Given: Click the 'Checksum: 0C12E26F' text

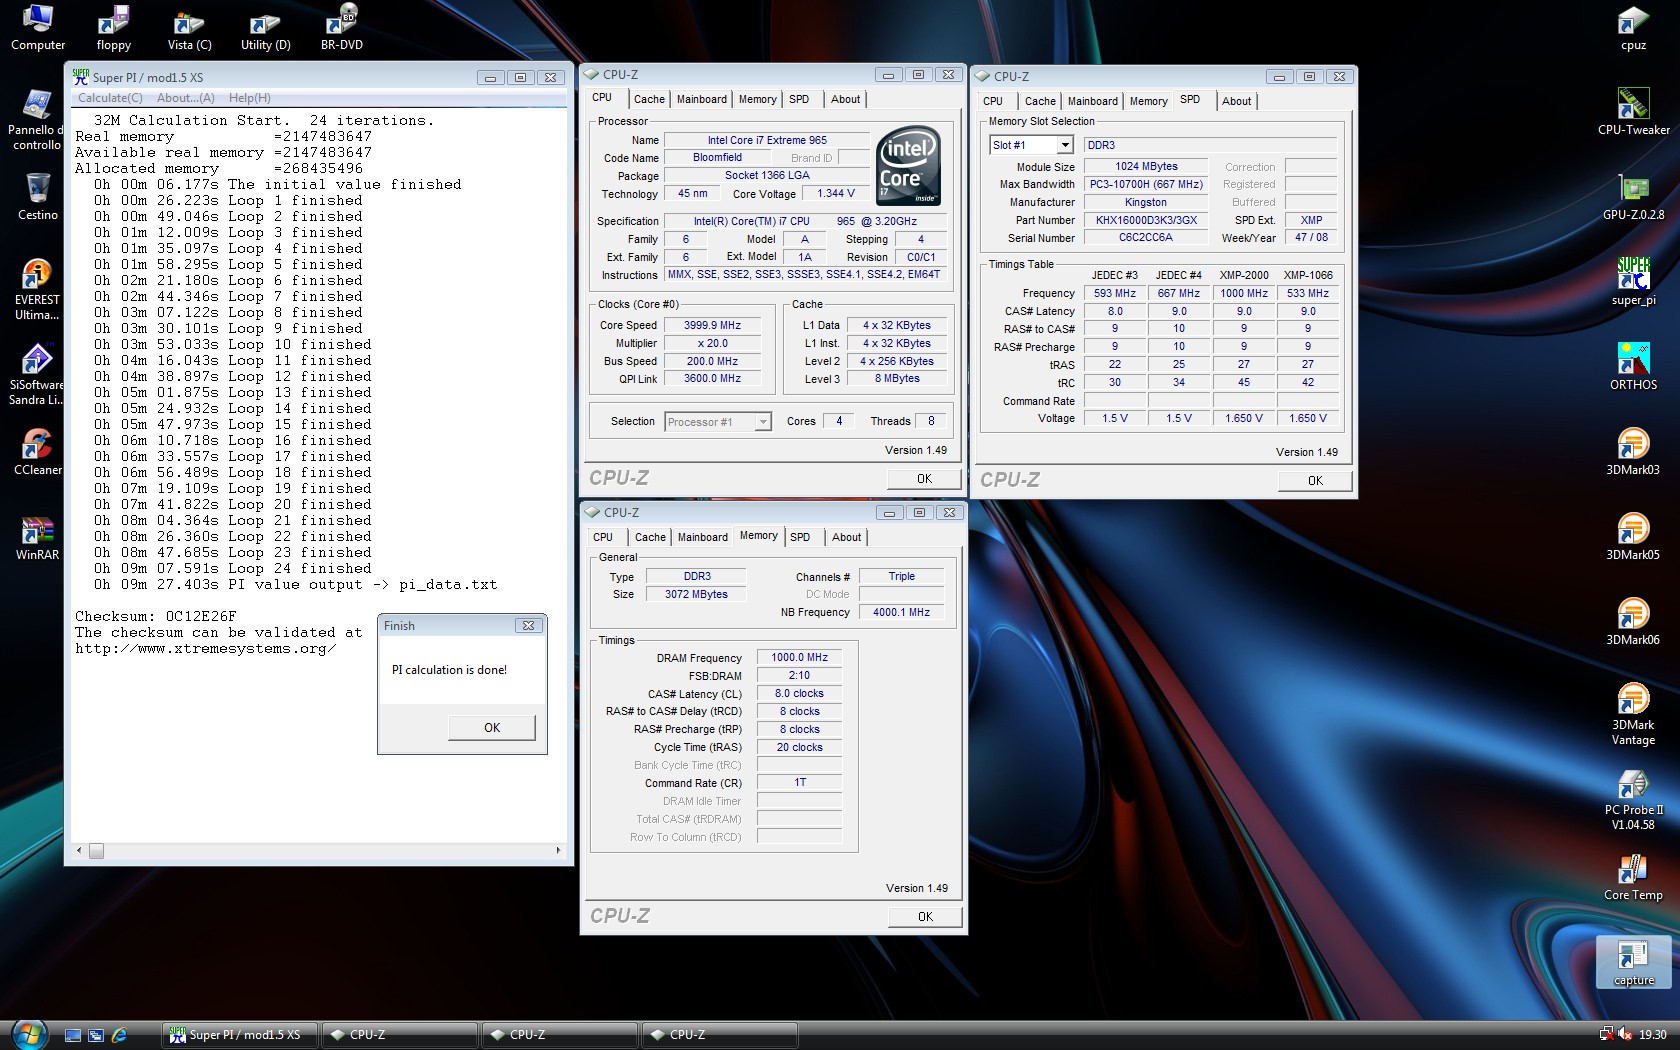Looking at the screenshot, I should tap(156, 617).
